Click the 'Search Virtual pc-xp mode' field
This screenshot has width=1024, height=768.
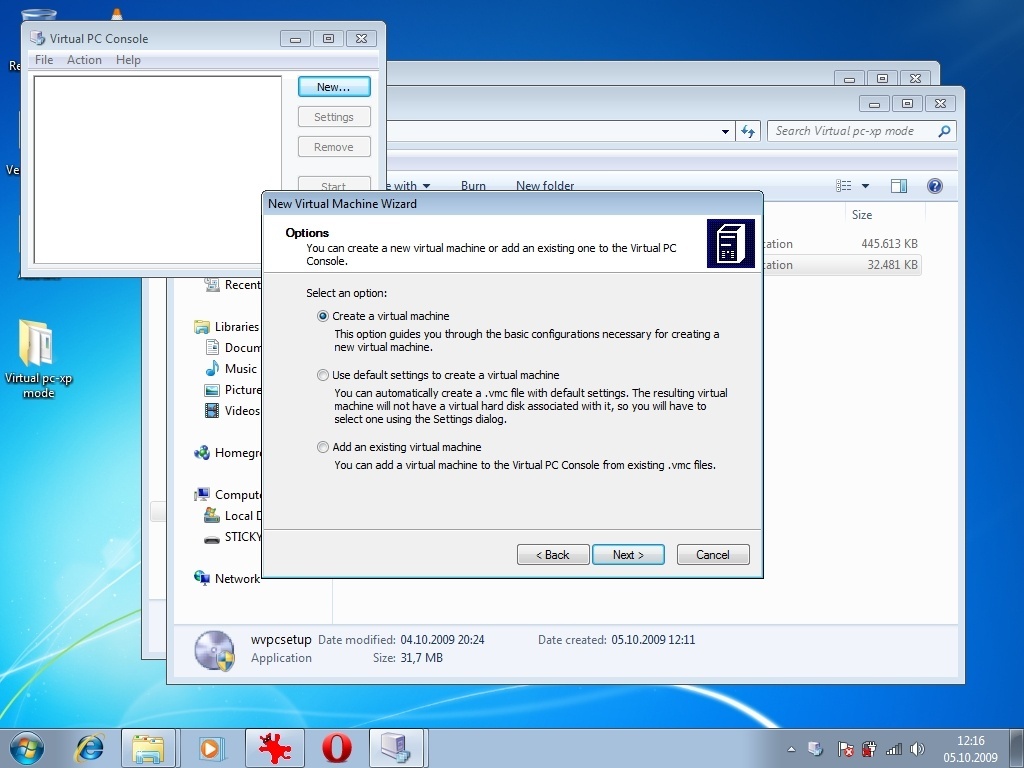pyautogui.click(x=853, y=131)
